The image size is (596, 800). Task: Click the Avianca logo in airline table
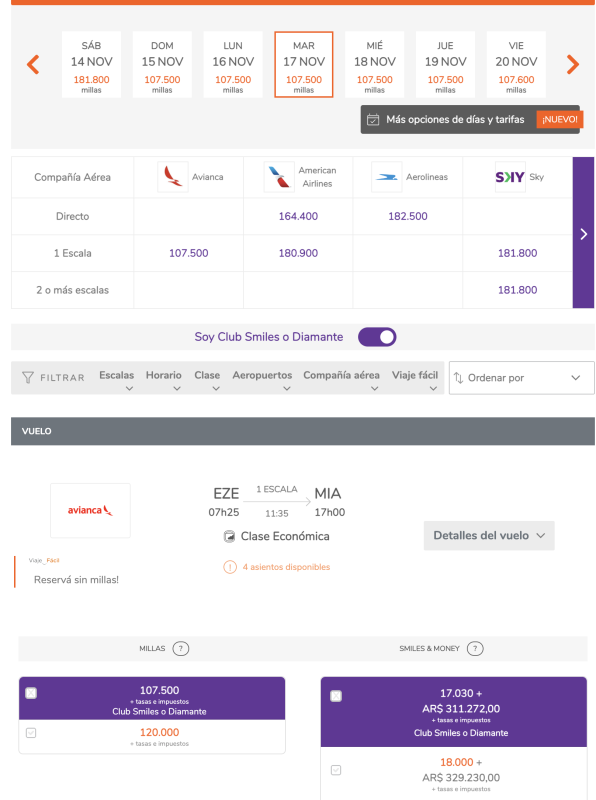pos(172,177)
